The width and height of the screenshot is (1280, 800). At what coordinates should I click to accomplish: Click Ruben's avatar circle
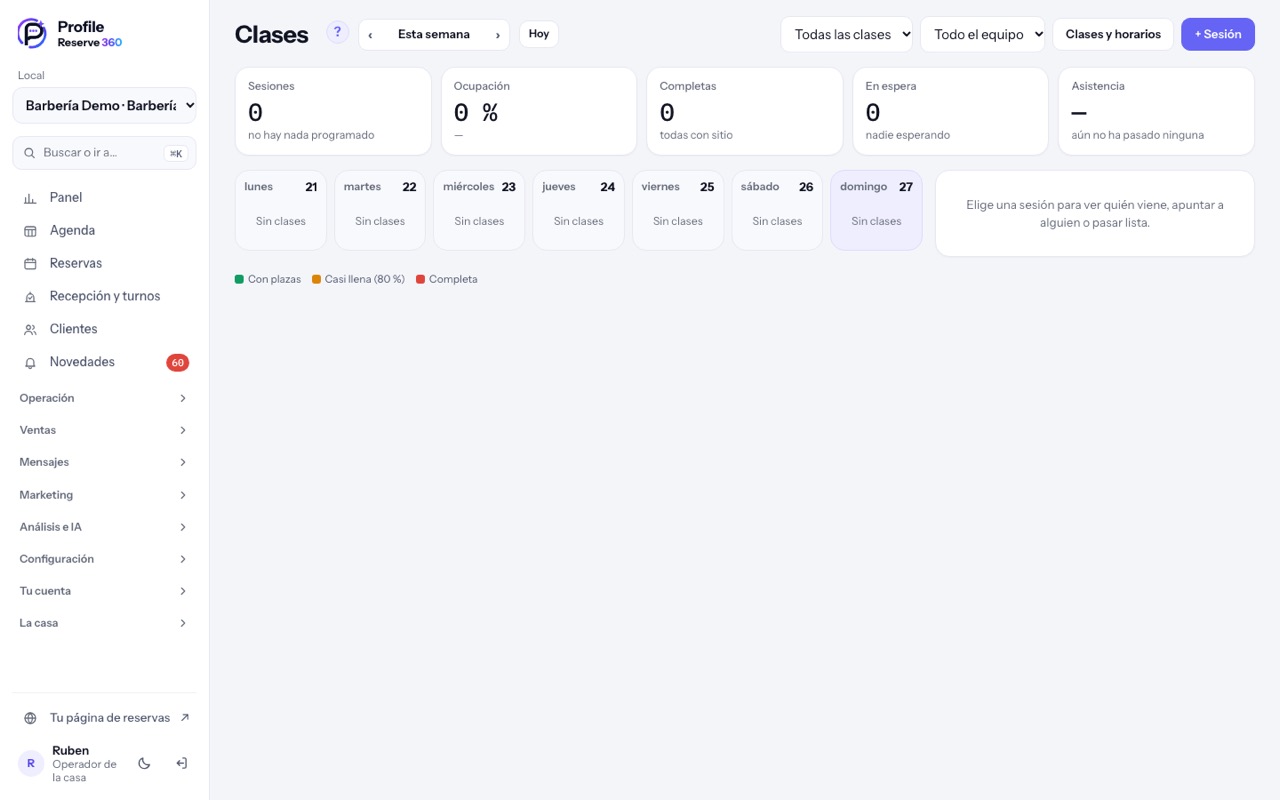pos(31,763)
